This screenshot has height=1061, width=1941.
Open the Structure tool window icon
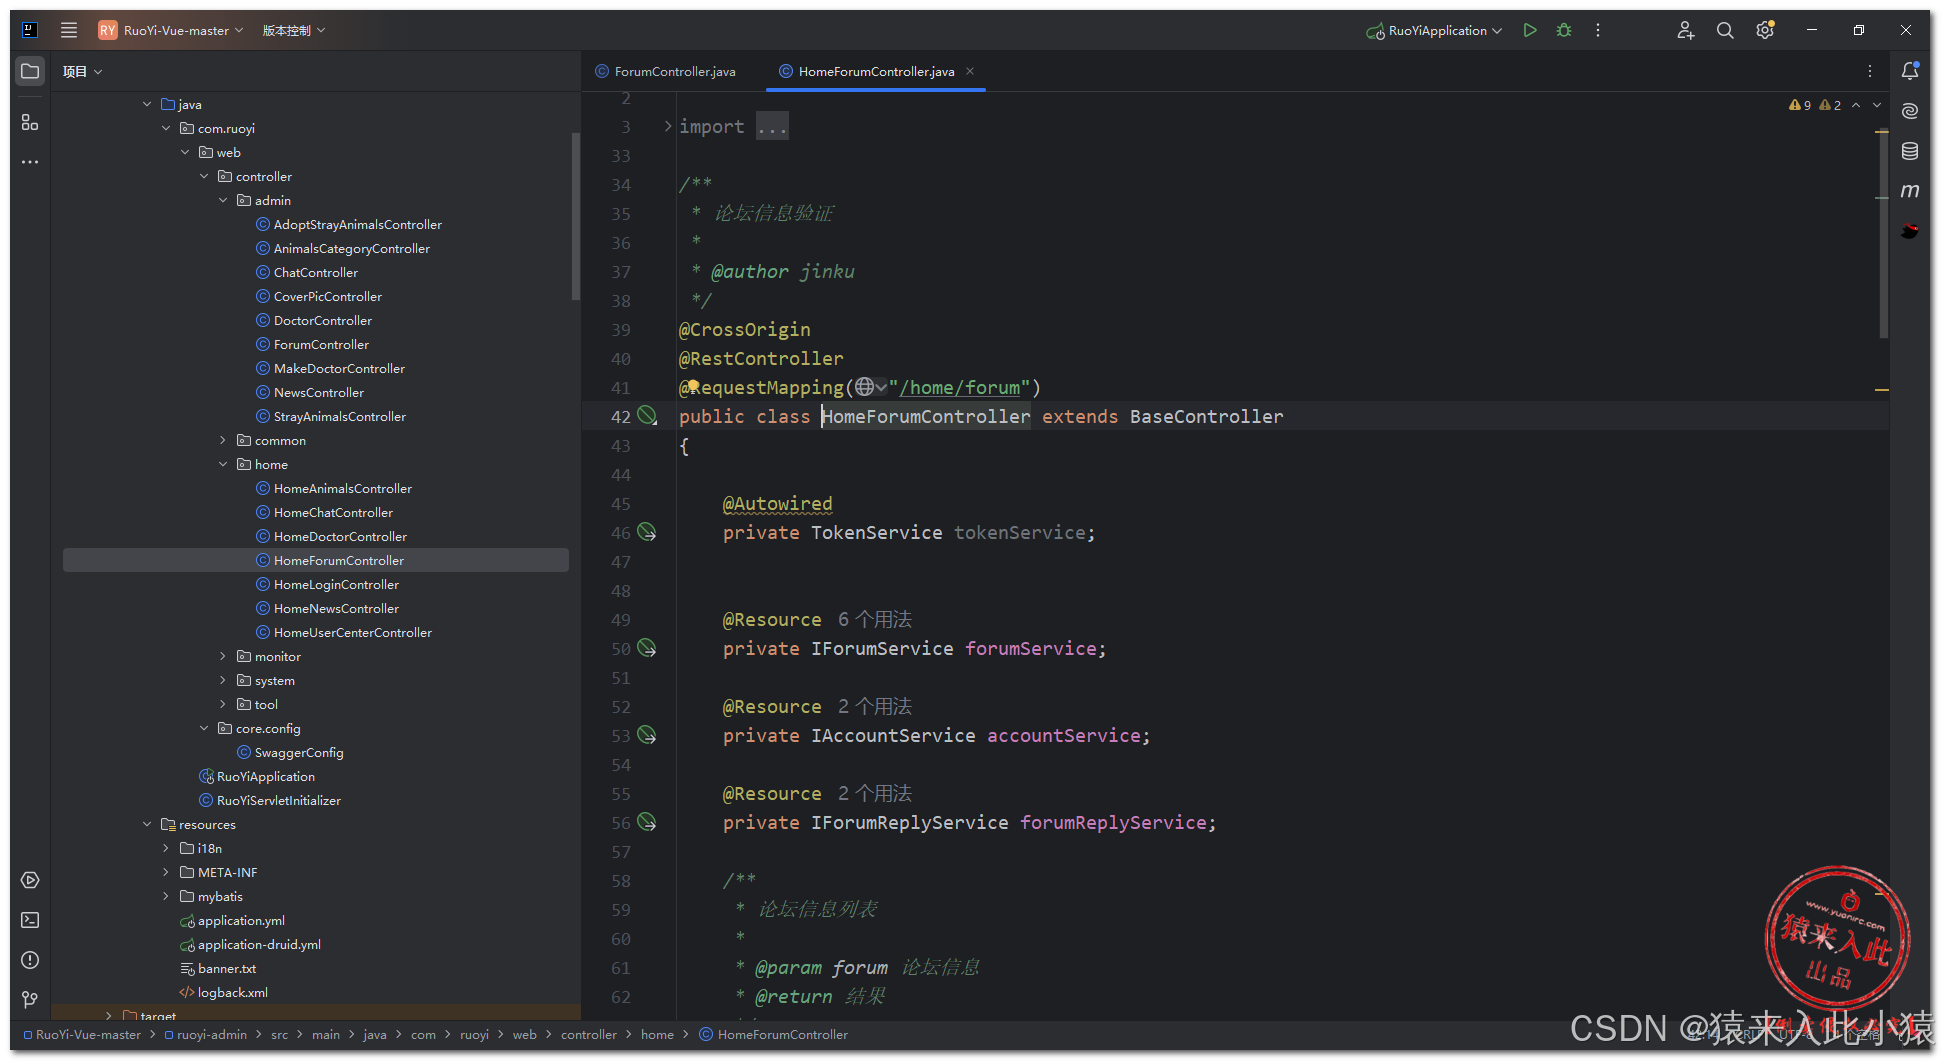(30, 122)
